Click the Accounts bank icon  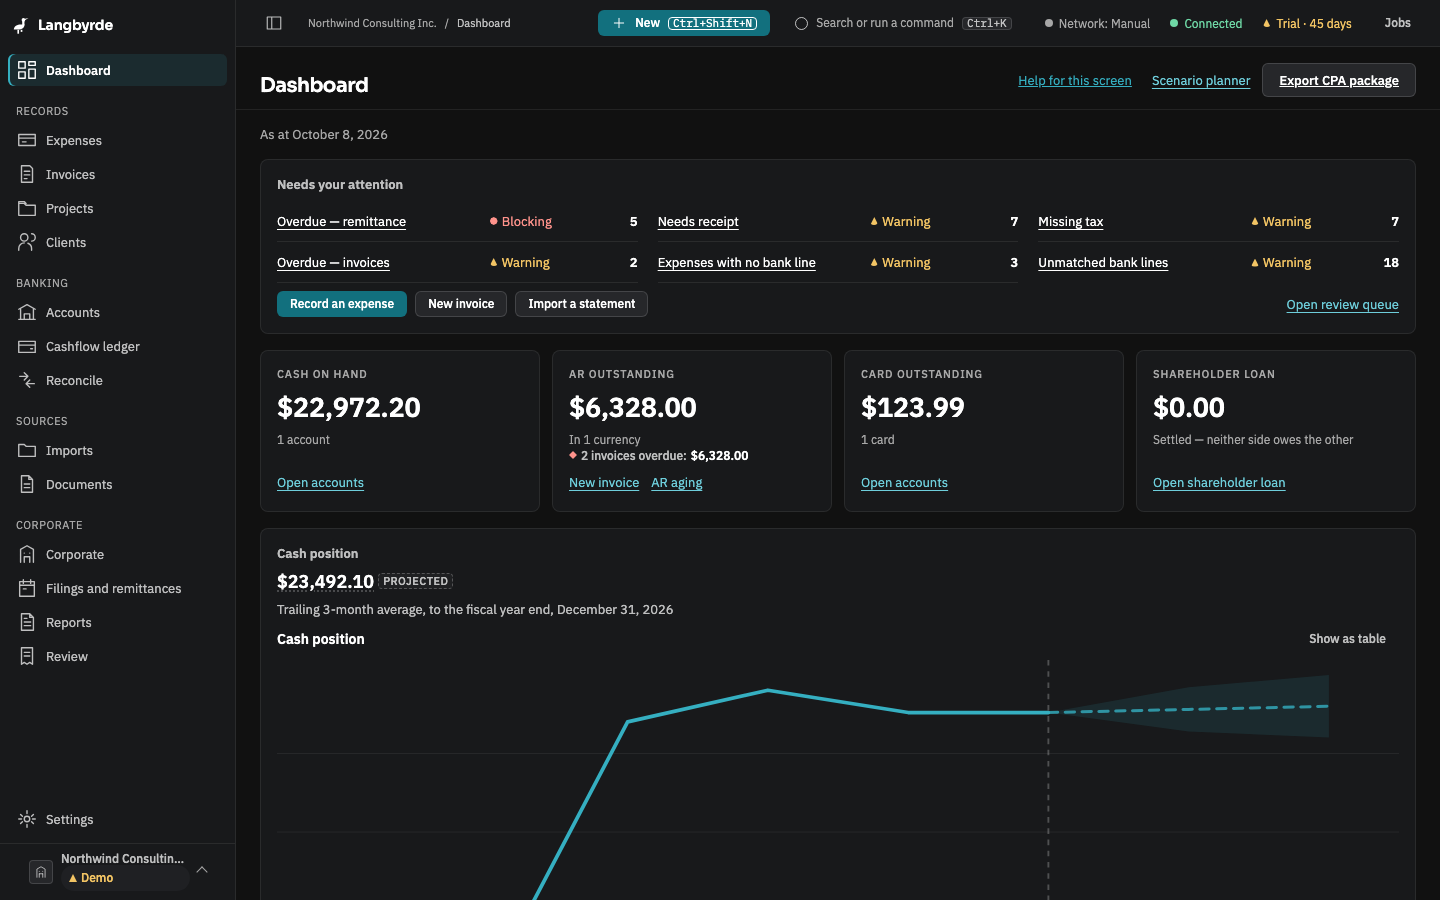click(x=27, y=312)
